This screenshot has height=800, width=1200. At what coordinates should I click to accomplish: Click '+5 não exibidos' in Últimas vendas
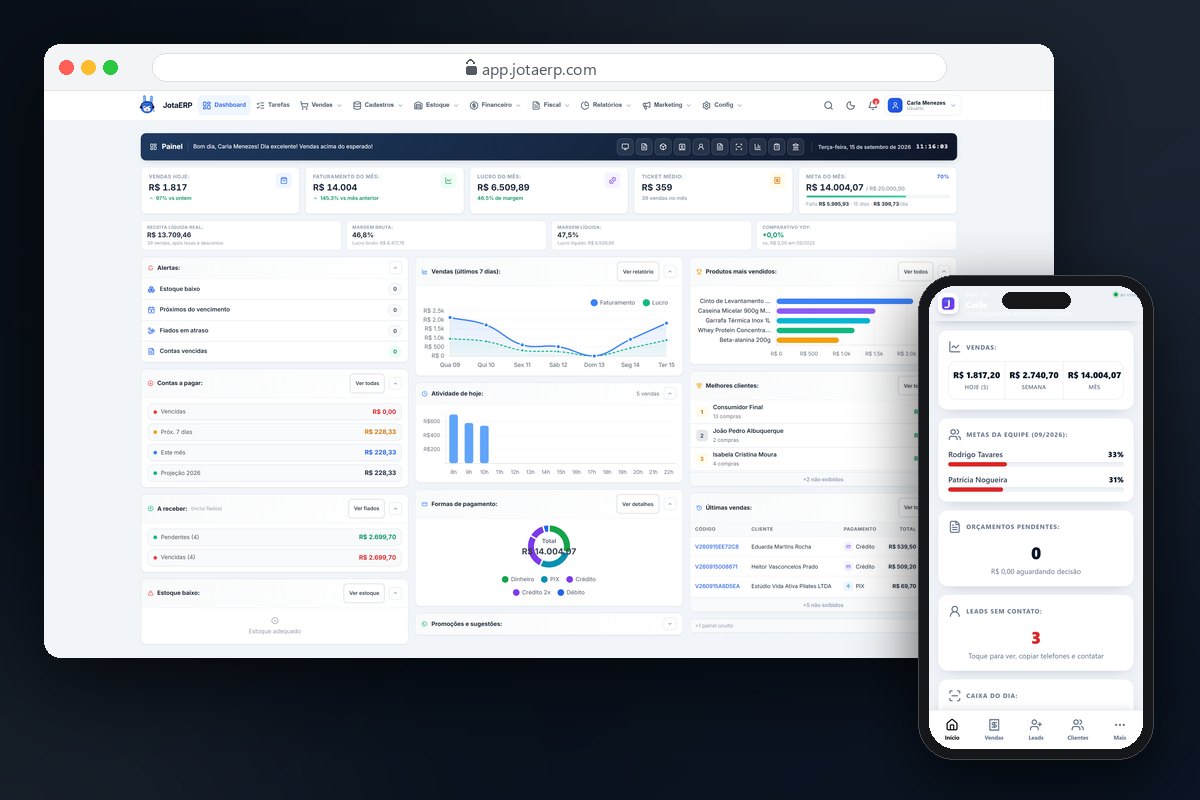822,605
